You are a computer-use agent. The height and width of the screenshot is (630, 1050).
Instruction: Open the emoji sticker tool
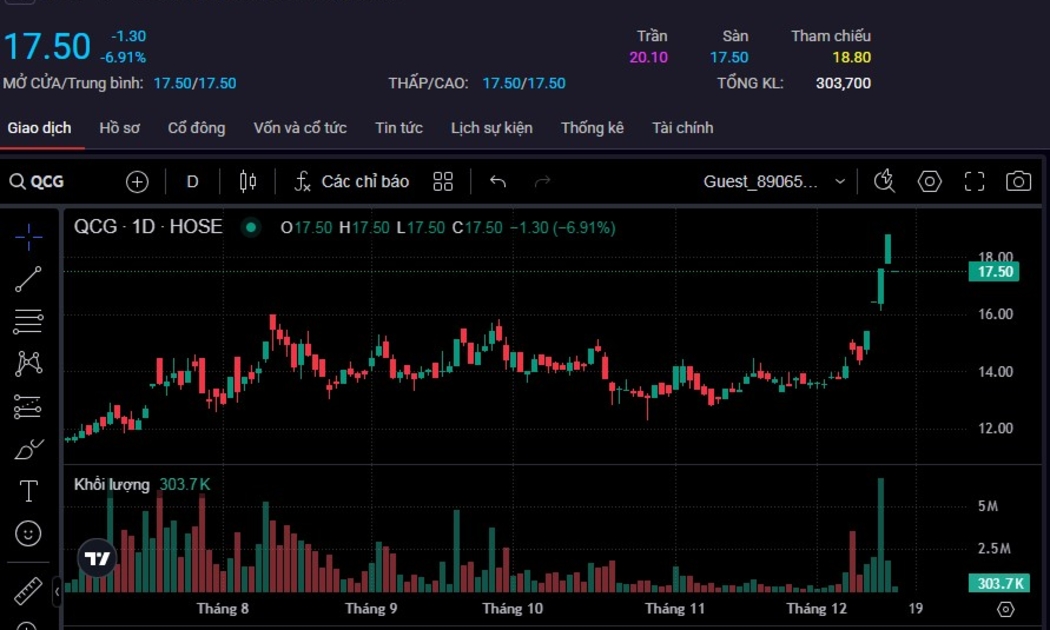pyautogui.click(x=28, y=534)
